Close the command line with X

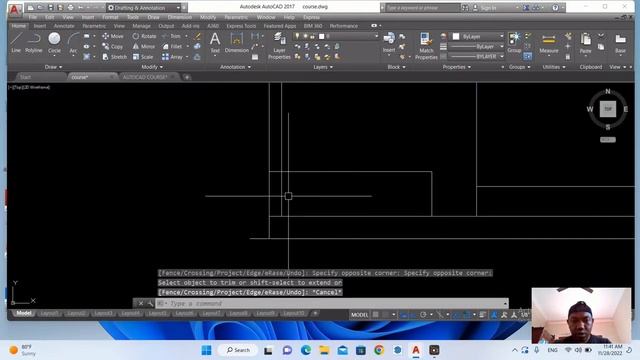click(x=141, y=303)
